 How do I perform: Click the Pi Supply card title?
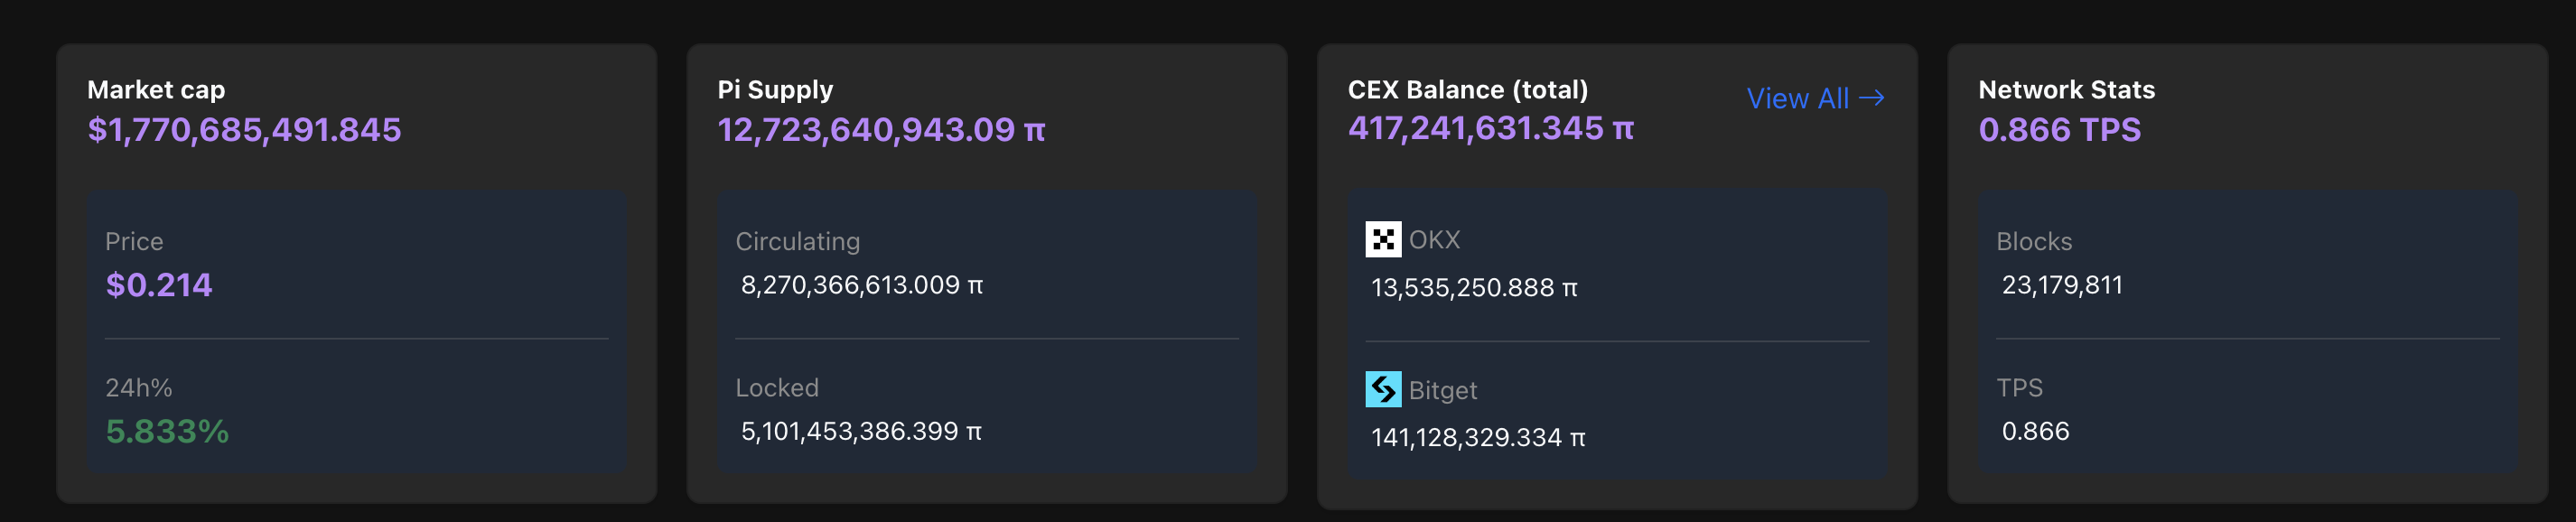coord(775,90)
